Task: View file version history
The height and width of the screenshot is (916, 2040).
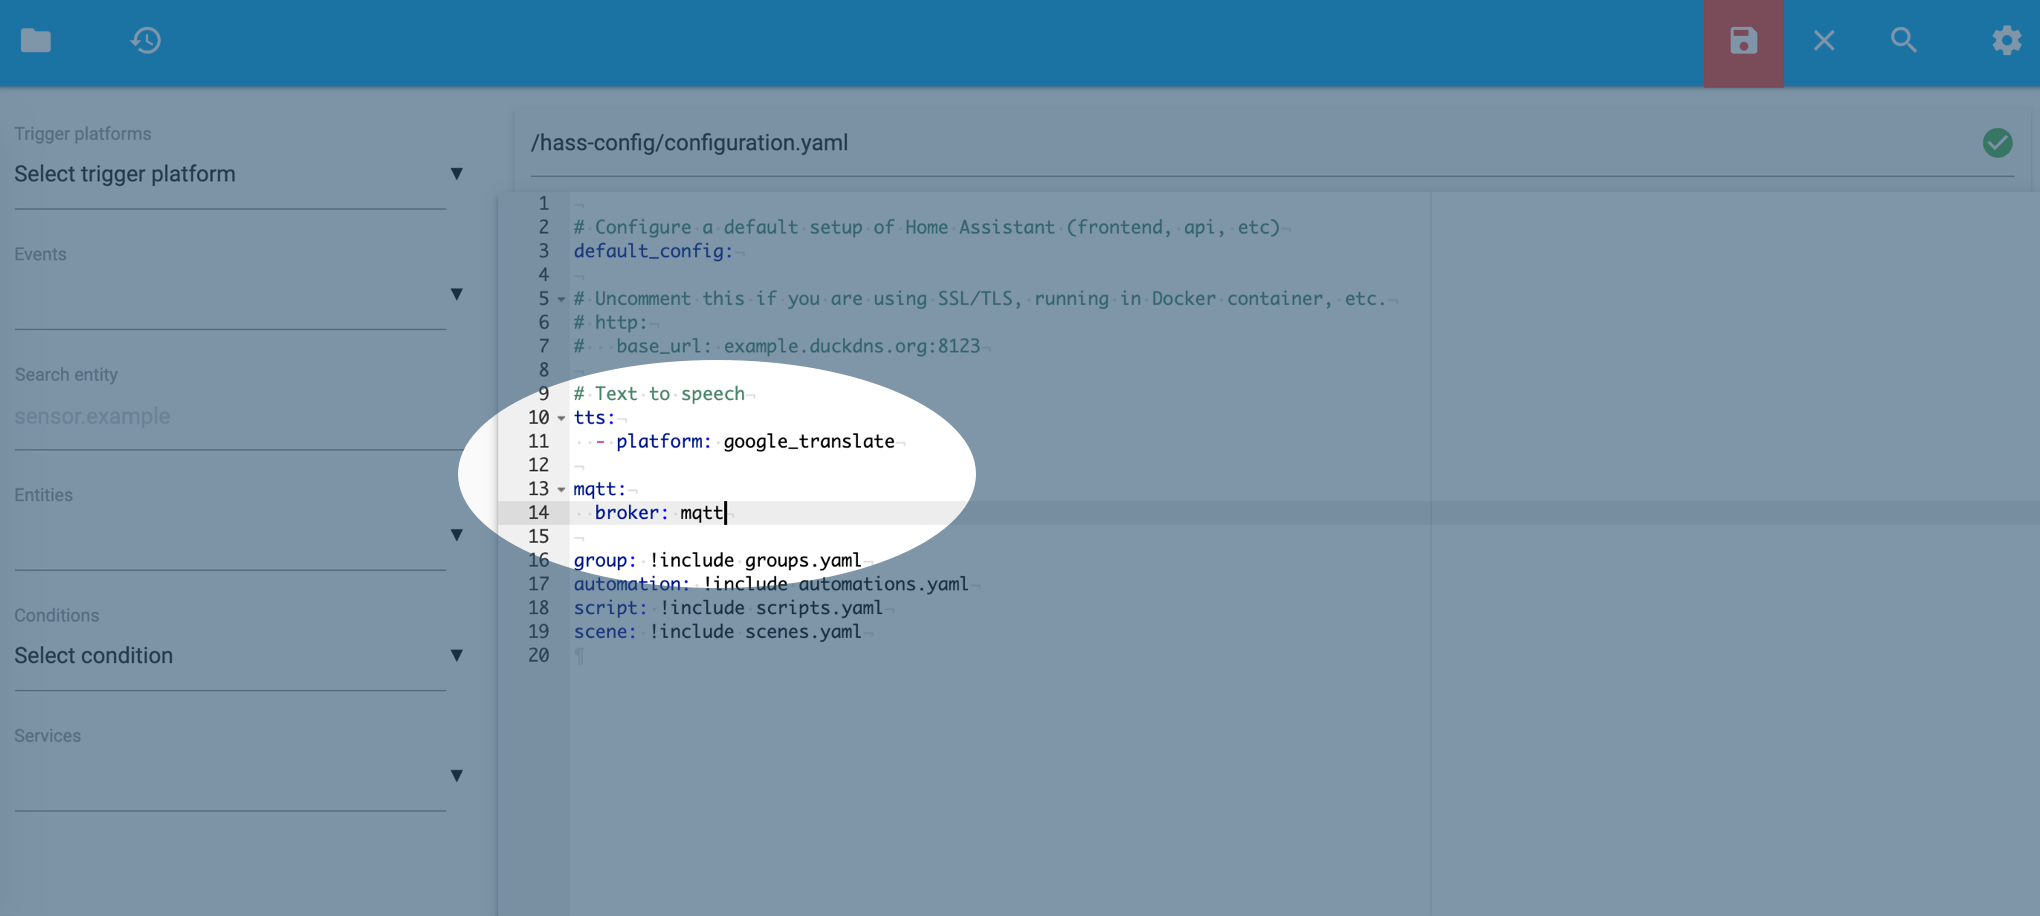Action: pos(147,41)
